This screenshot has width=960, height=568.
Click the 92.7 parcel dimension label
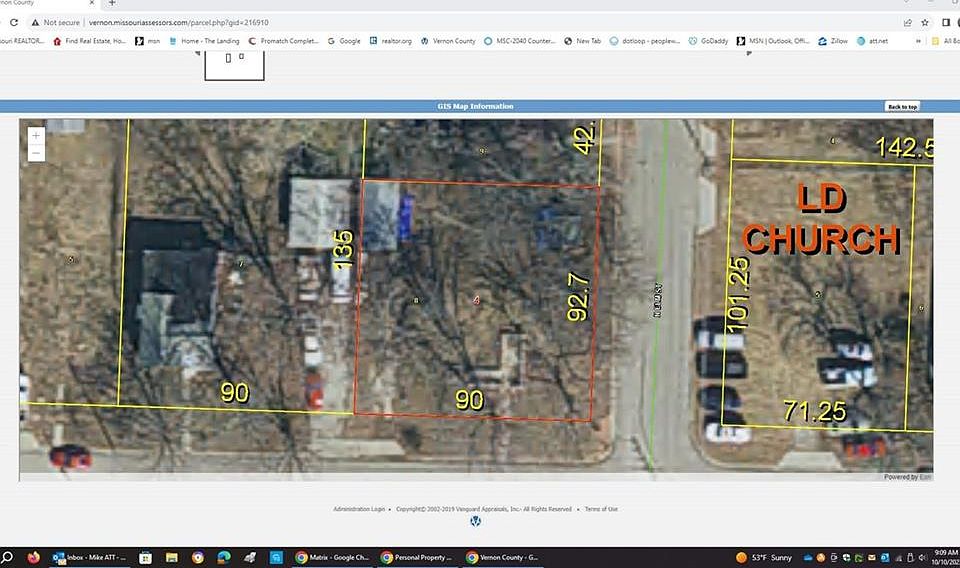point(579,296)
